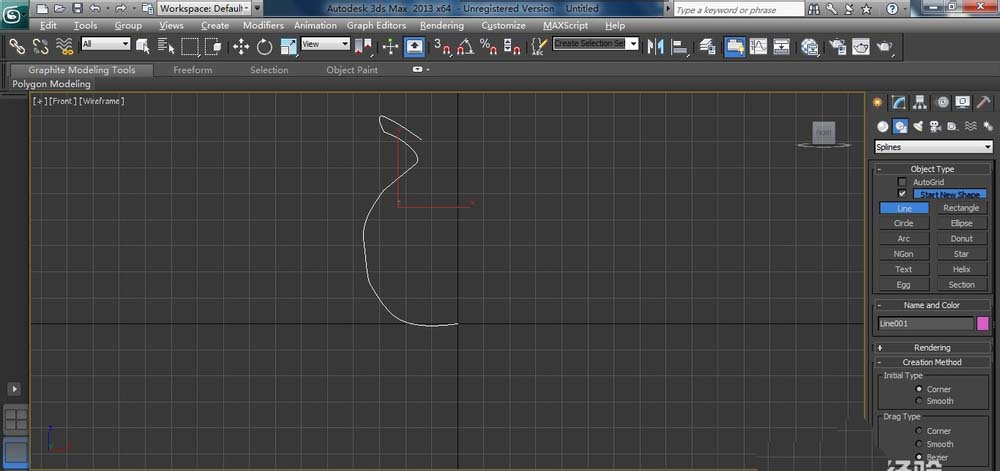Select Corner under Drag Type
This screenshot has width=1000, height=471.
(x=919, y=431)
